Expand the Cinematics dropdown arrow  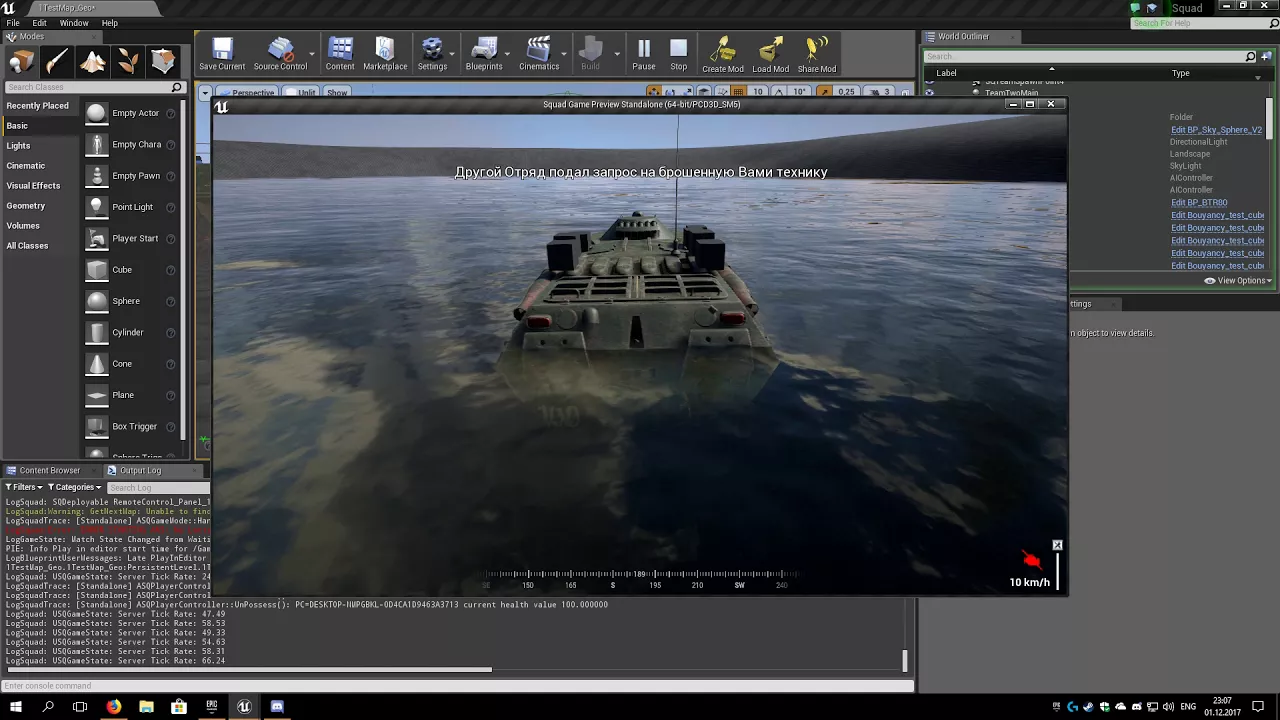coord(565,54)
